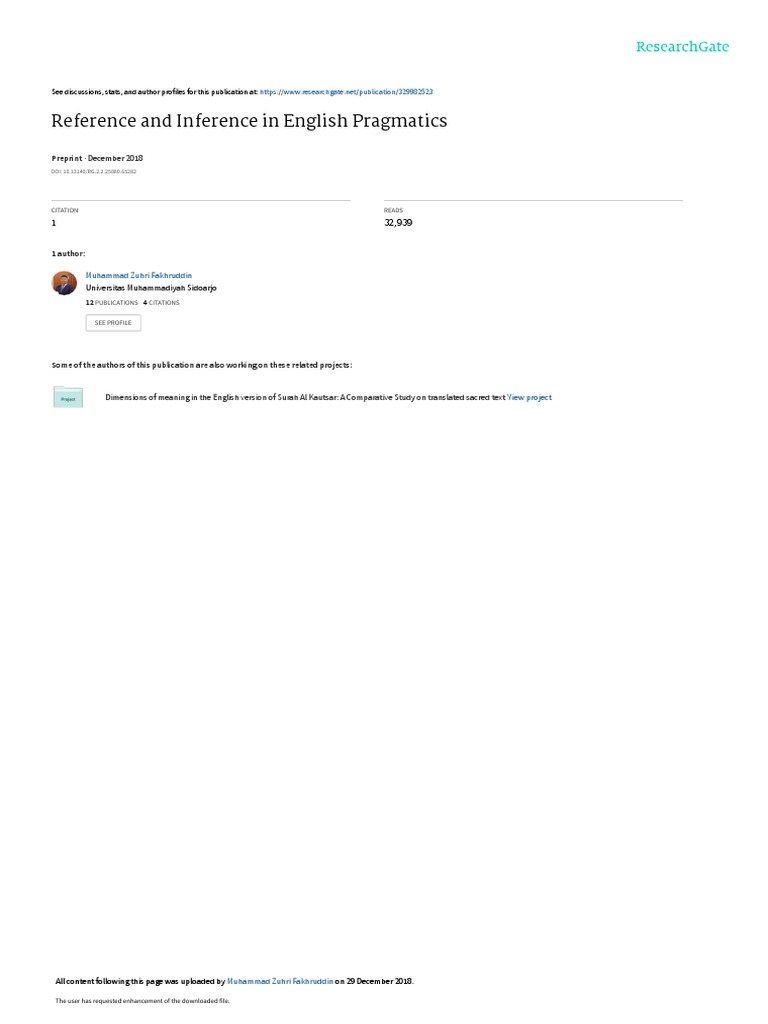Select the title Reference and Inference in English Pragmatics
Image resolution: width=768 pixels, height=1024 pixels.
(249, 121)
